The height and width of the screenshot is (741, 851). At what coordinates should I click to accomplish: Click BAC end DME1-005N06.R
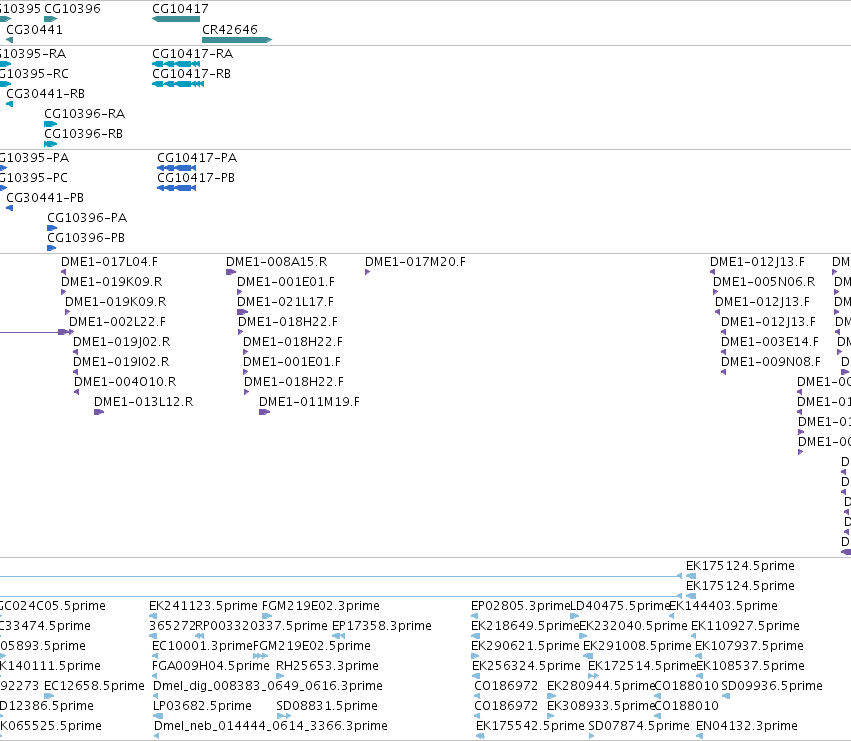coord(764,282)
